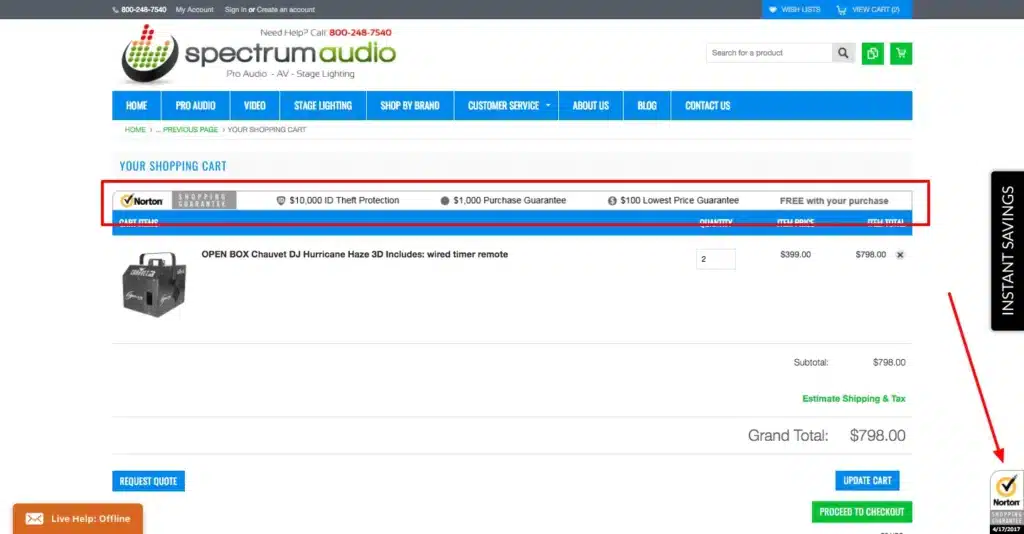Open the green shopping cart icon
This screenshot has height=534, width=1024.
(901, 53)
